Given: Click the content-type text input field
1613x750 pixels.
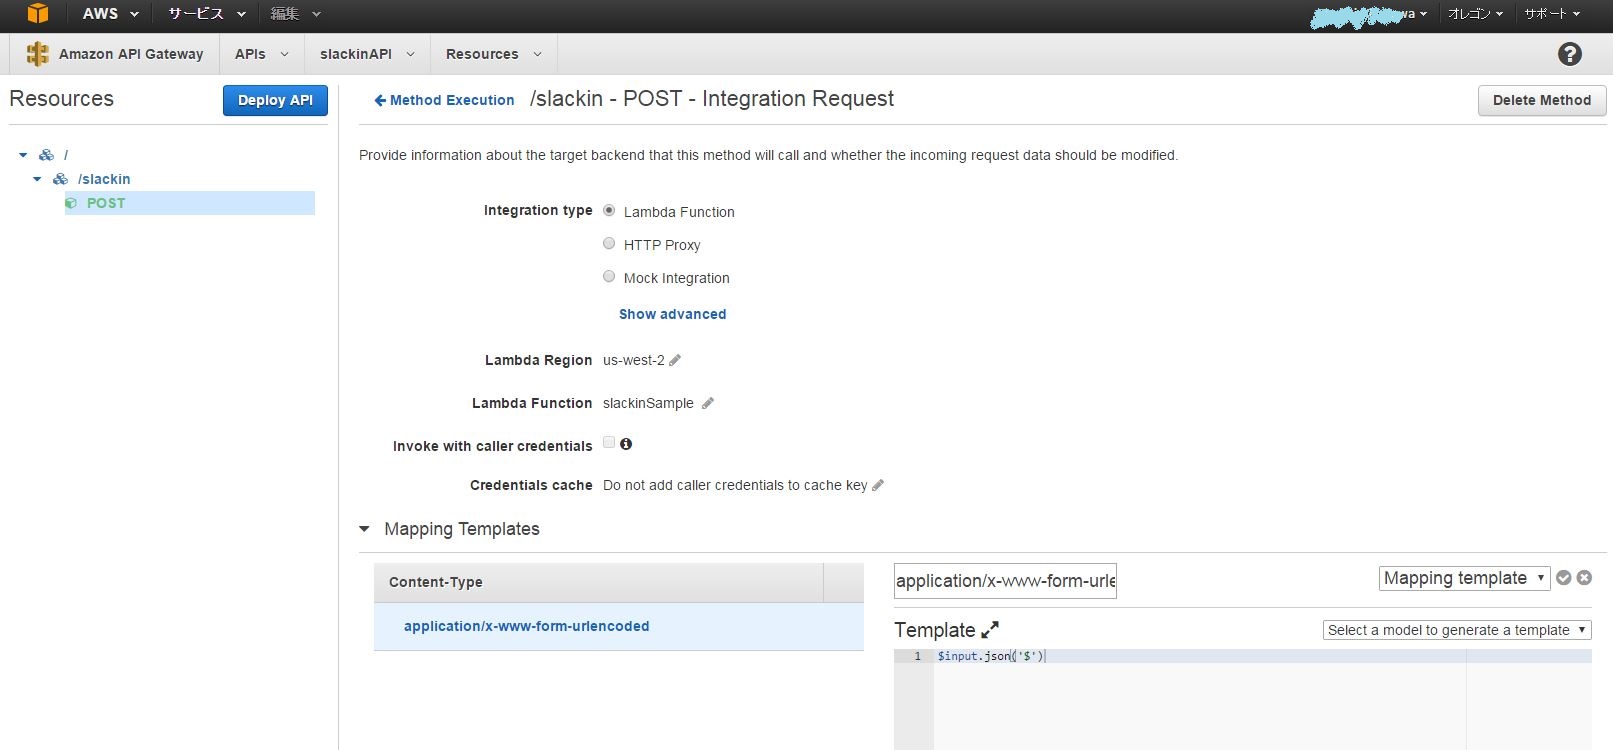Looking at the screenshot, I should click(1005, 581).
